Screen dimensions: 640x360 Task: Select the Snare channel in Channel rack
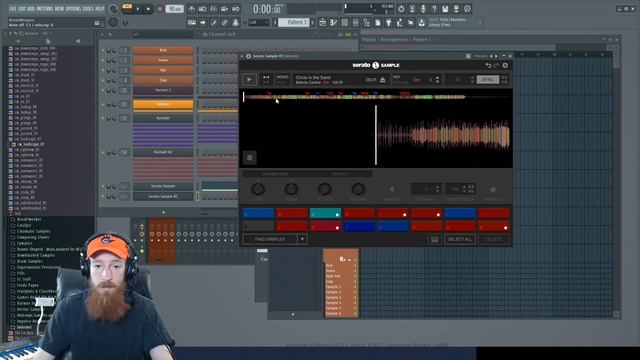(163, 60)
